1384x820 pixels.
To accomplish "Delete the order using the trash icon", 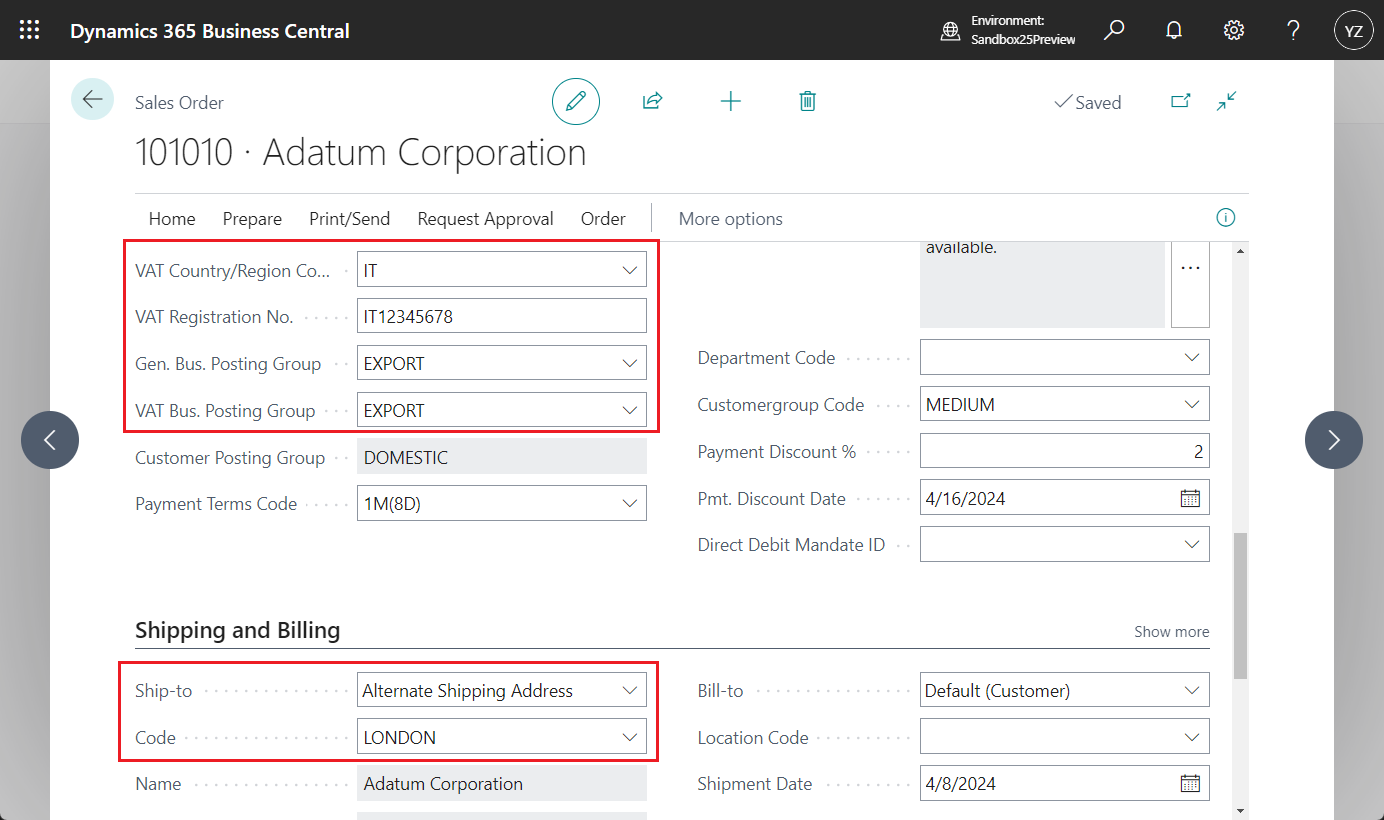I will click(807, 101).
